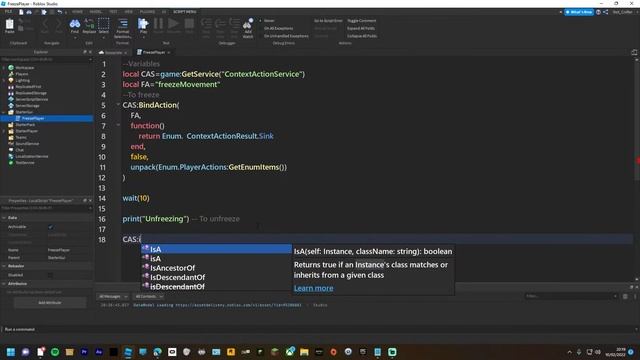Open the TEST ribbon tab
This screenshot has height=360, width=640.
[x=113, y=12]
